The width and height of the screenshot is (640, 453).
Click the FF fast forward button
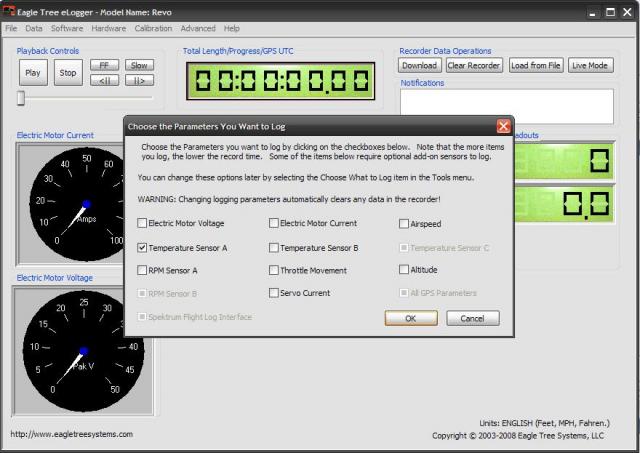(x=103, y=65)
